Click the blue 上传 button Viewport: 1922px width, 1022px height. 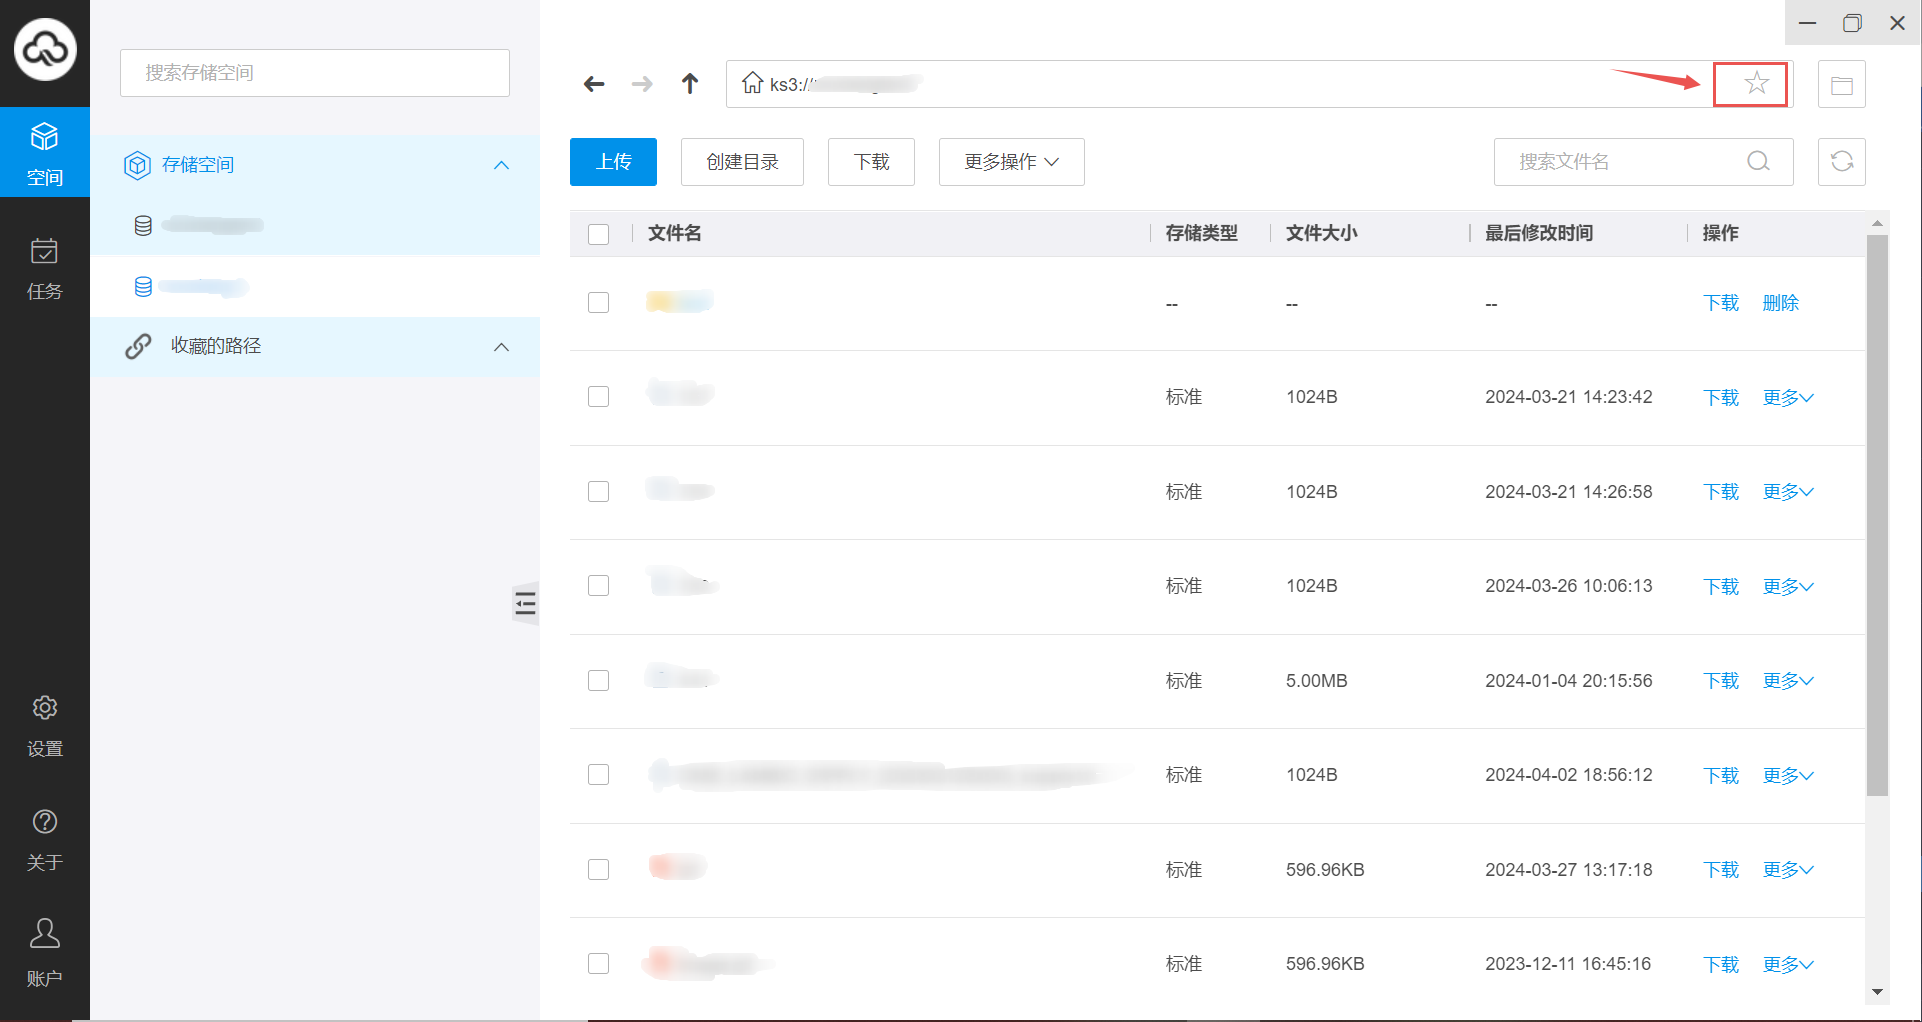click(613, 162)
